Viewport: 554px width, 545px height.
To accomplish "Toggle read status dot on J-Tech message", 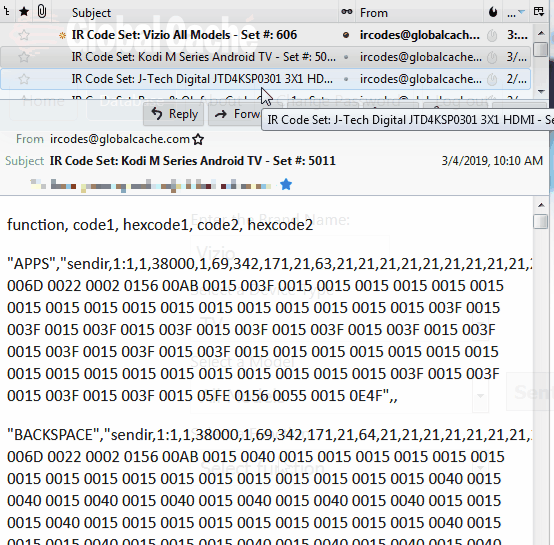I will (x=346, y=79).
